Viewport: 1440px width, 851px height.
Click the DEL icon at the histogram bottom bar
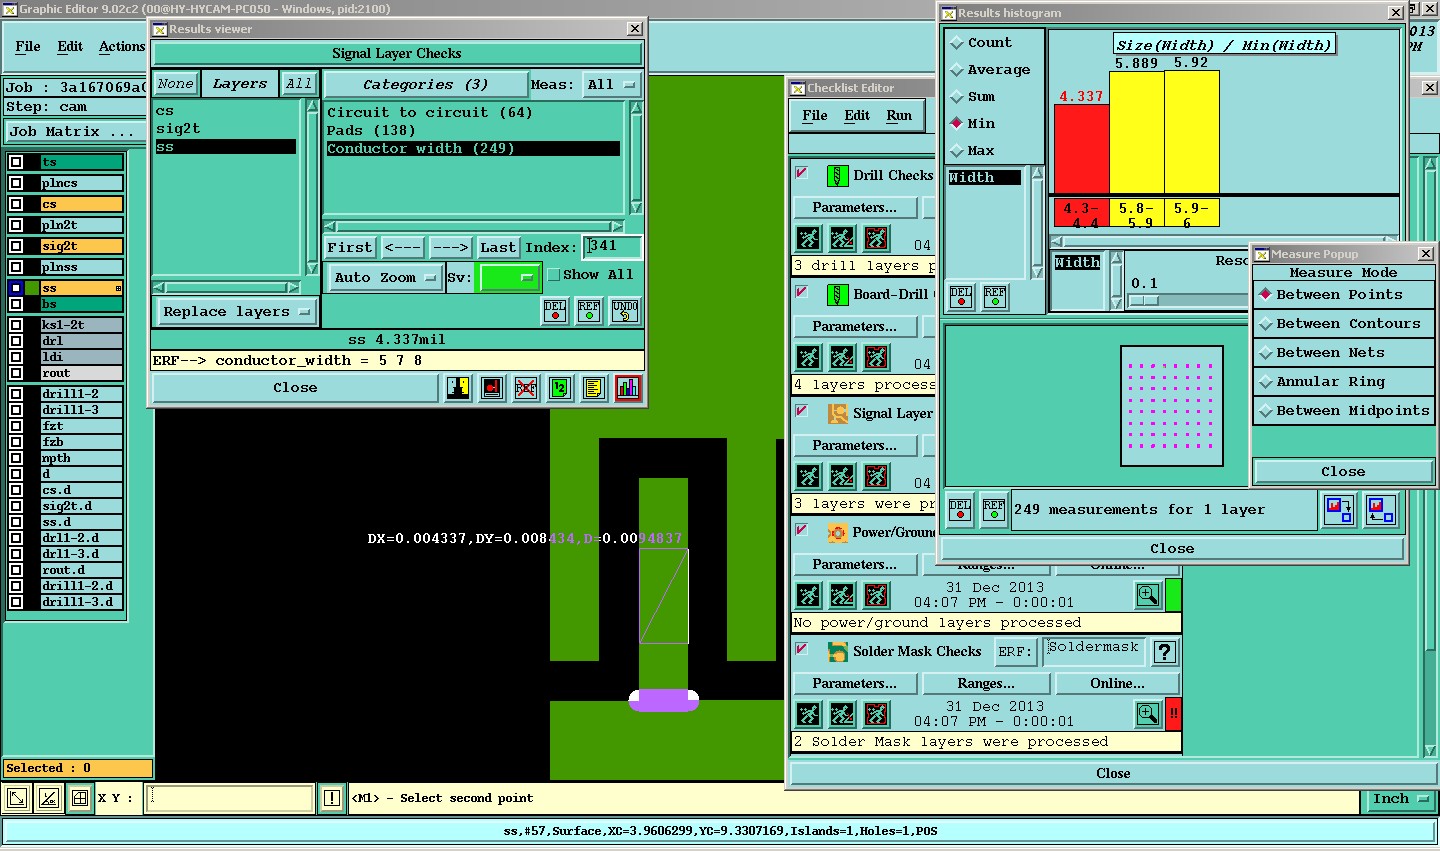tap(960, 510)
